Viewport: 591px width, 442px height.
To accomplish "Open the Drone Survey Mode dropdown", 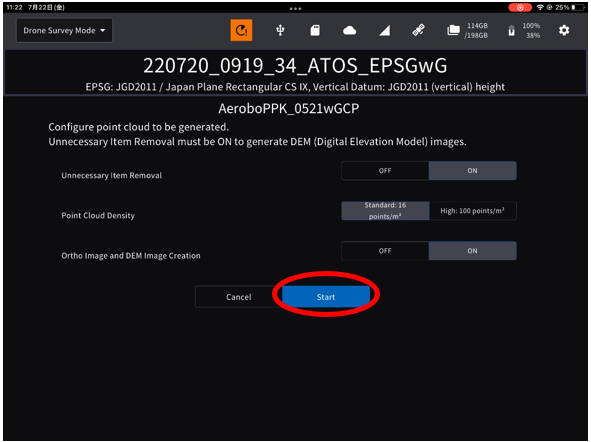I will [64, 31].
